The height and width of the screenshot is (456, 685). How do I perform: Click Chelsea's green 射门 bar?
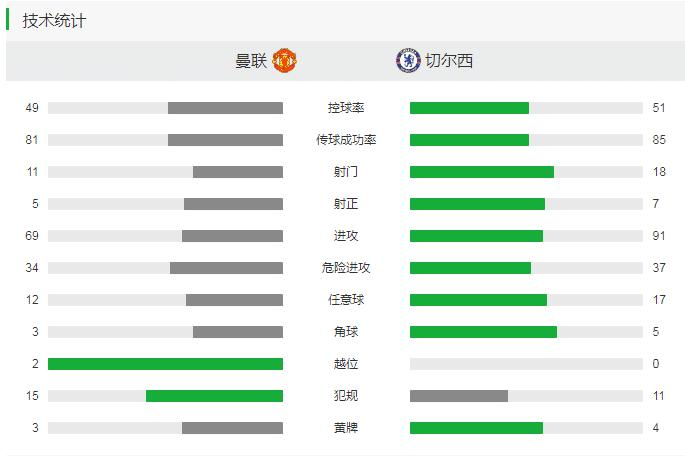pos(481,172)
